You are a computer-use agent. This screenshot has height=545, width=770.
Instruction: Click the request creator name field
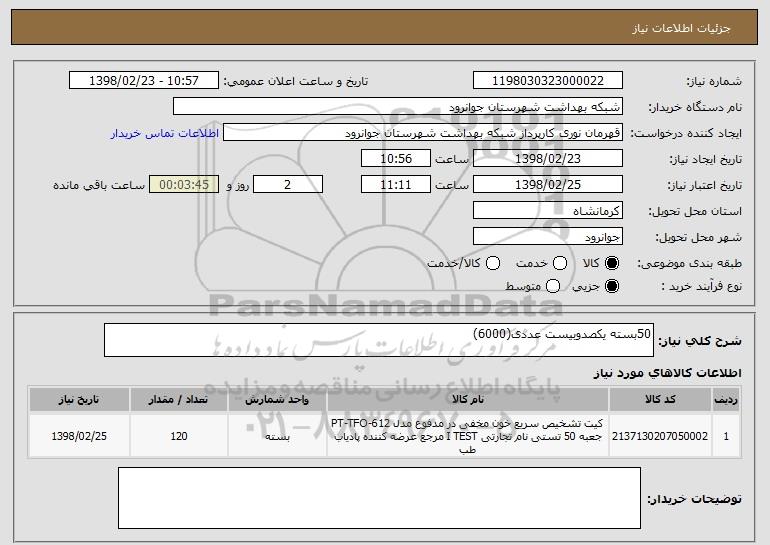423,133
